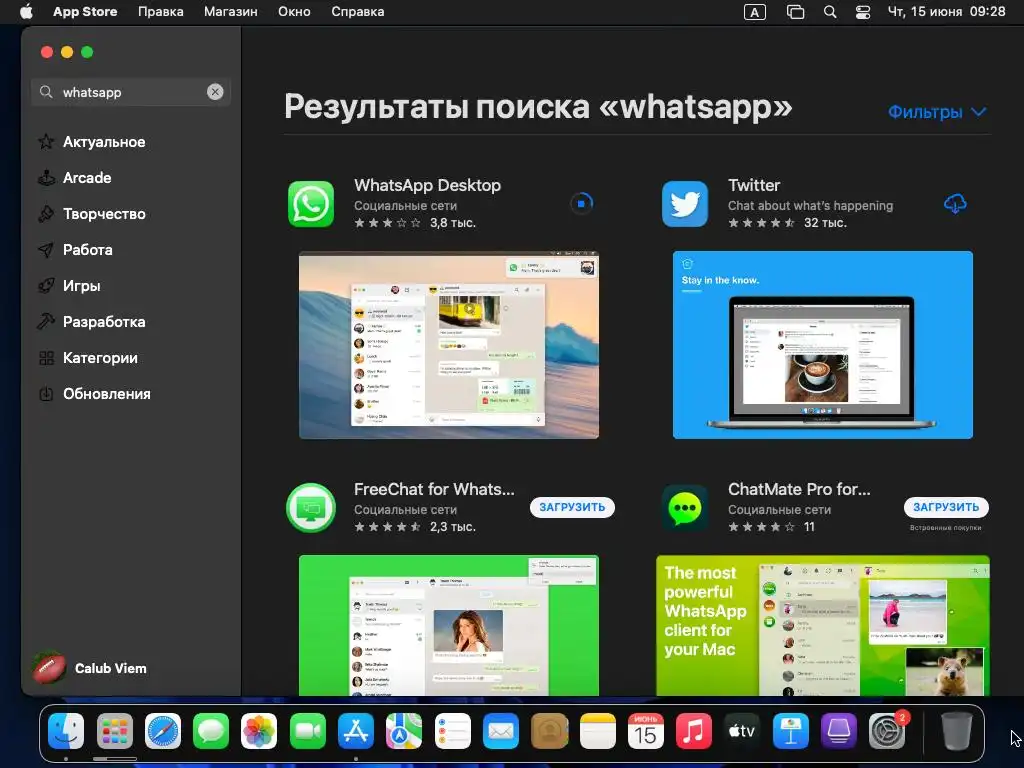Open Launchpad from the Dock
Image resolution: width=1024 pixels, height=768 pixels.
(x=114, y=731)
